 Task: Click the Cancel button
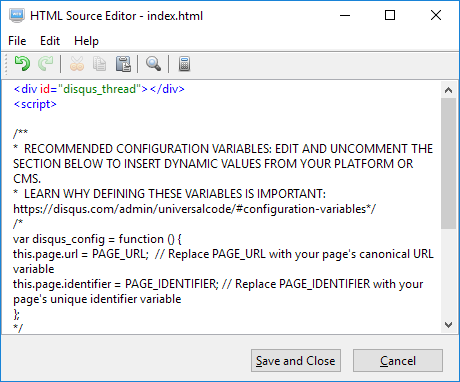click(x=398, y=361)
